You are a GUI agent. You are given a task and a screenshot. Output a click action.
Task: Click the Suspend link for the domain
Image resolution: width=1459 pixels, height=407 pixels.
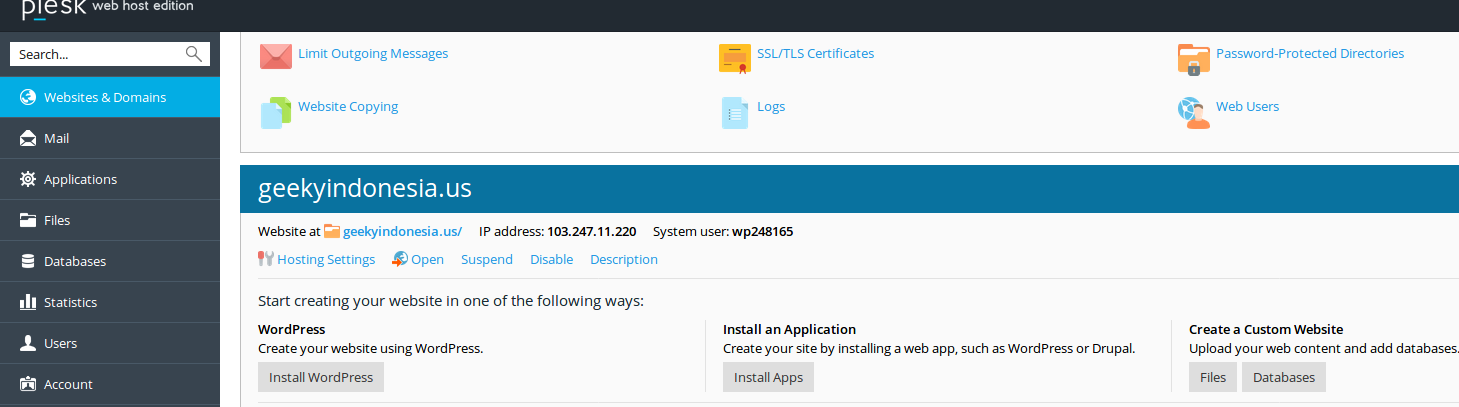[x=487, y=259]
